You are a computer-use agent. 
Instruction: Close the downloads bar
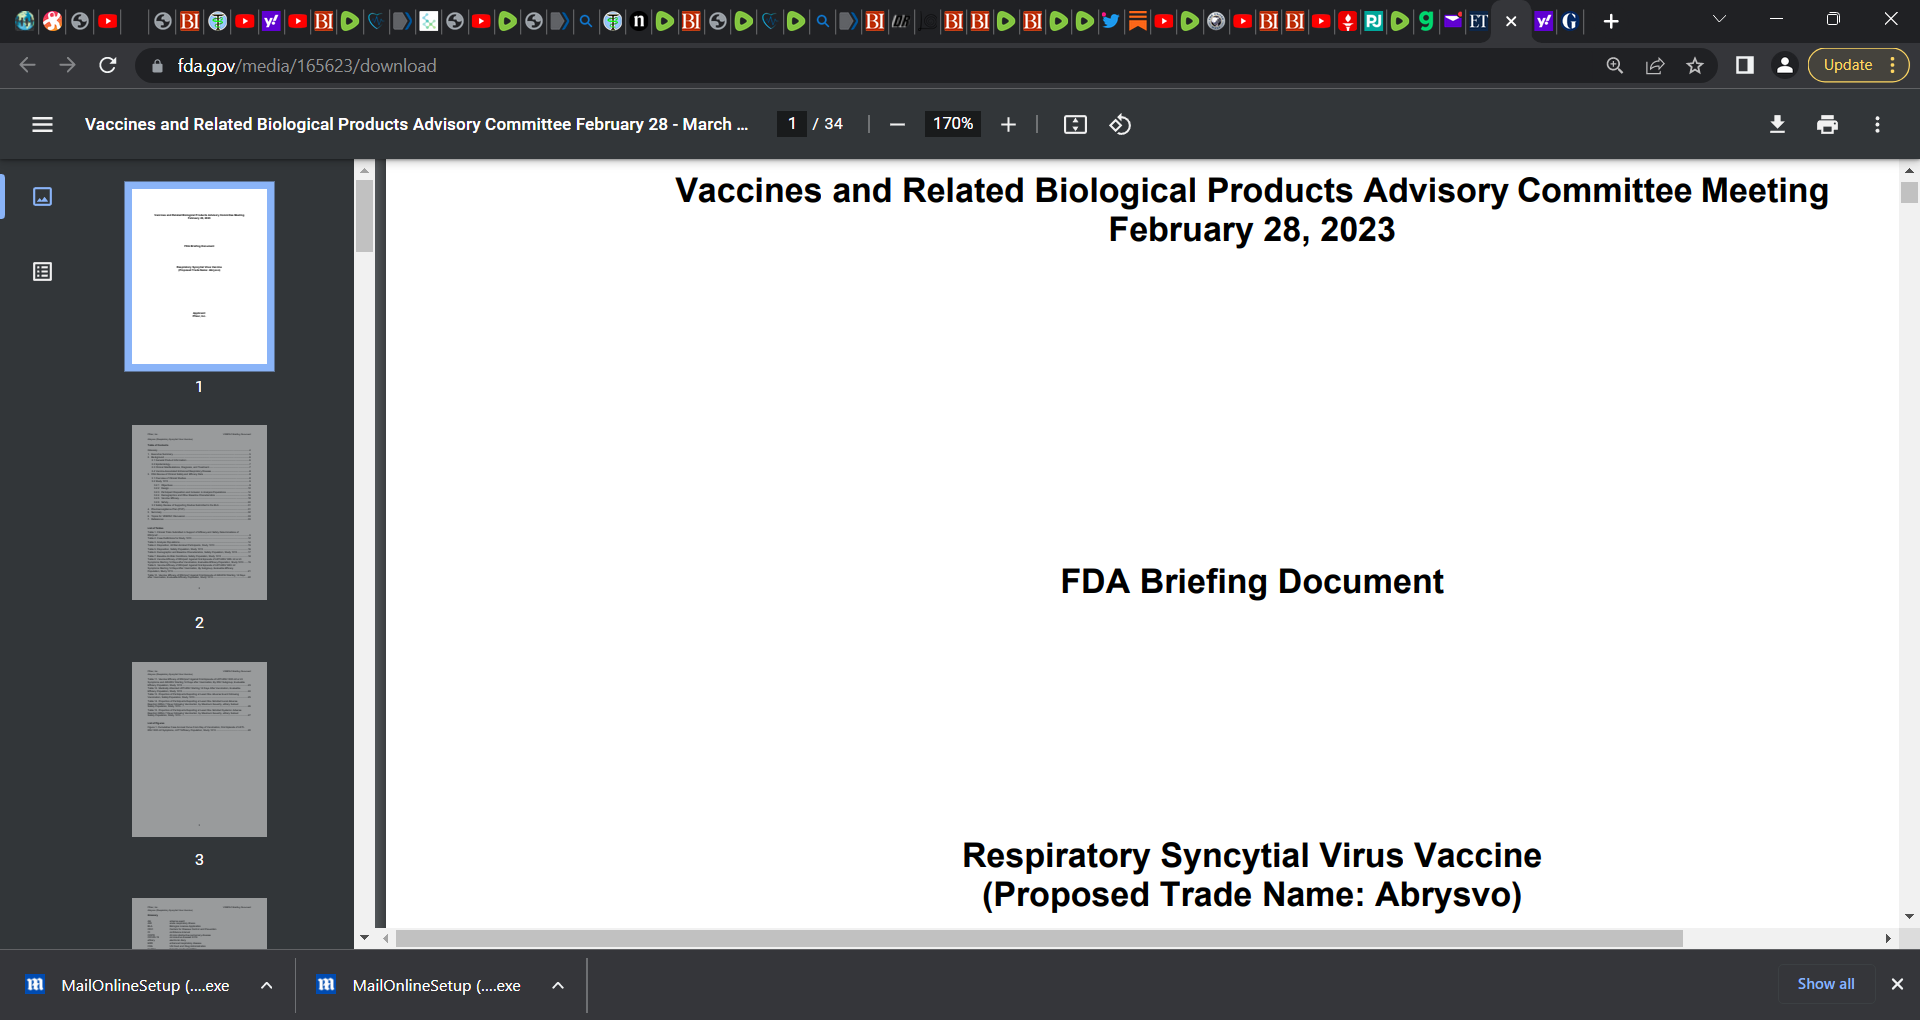point(1897,984)
